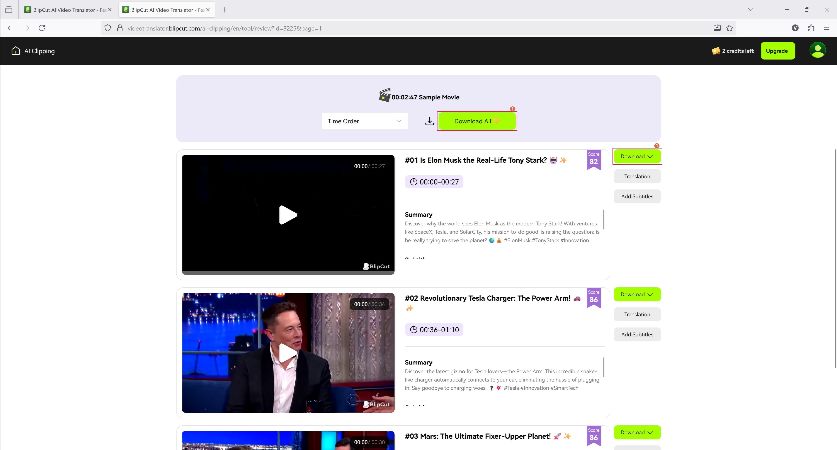Select the second browser tab
Image resolution: width=837 pixels, height=450 pixels.
pos(166,10)
